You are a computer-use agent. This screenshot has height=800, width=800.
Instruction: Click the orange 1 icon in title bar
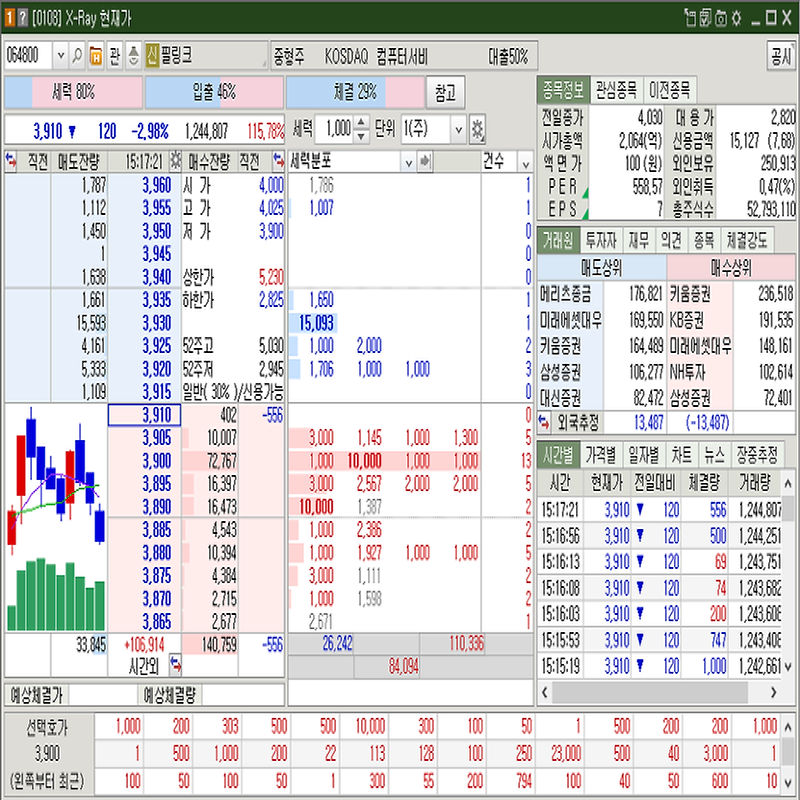point(9,19)
